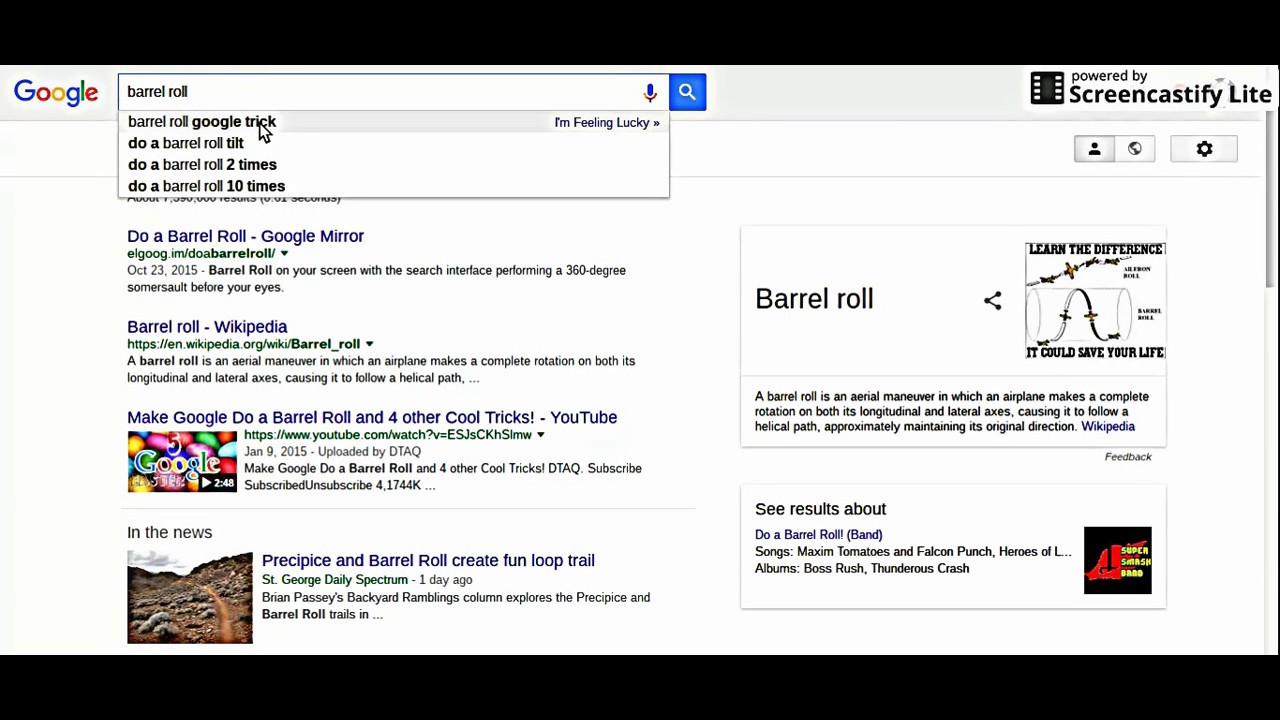The image size is (1280, 720).
Task: Click the Screencastify Lite film icon
Action: (x=1047, y=88)
